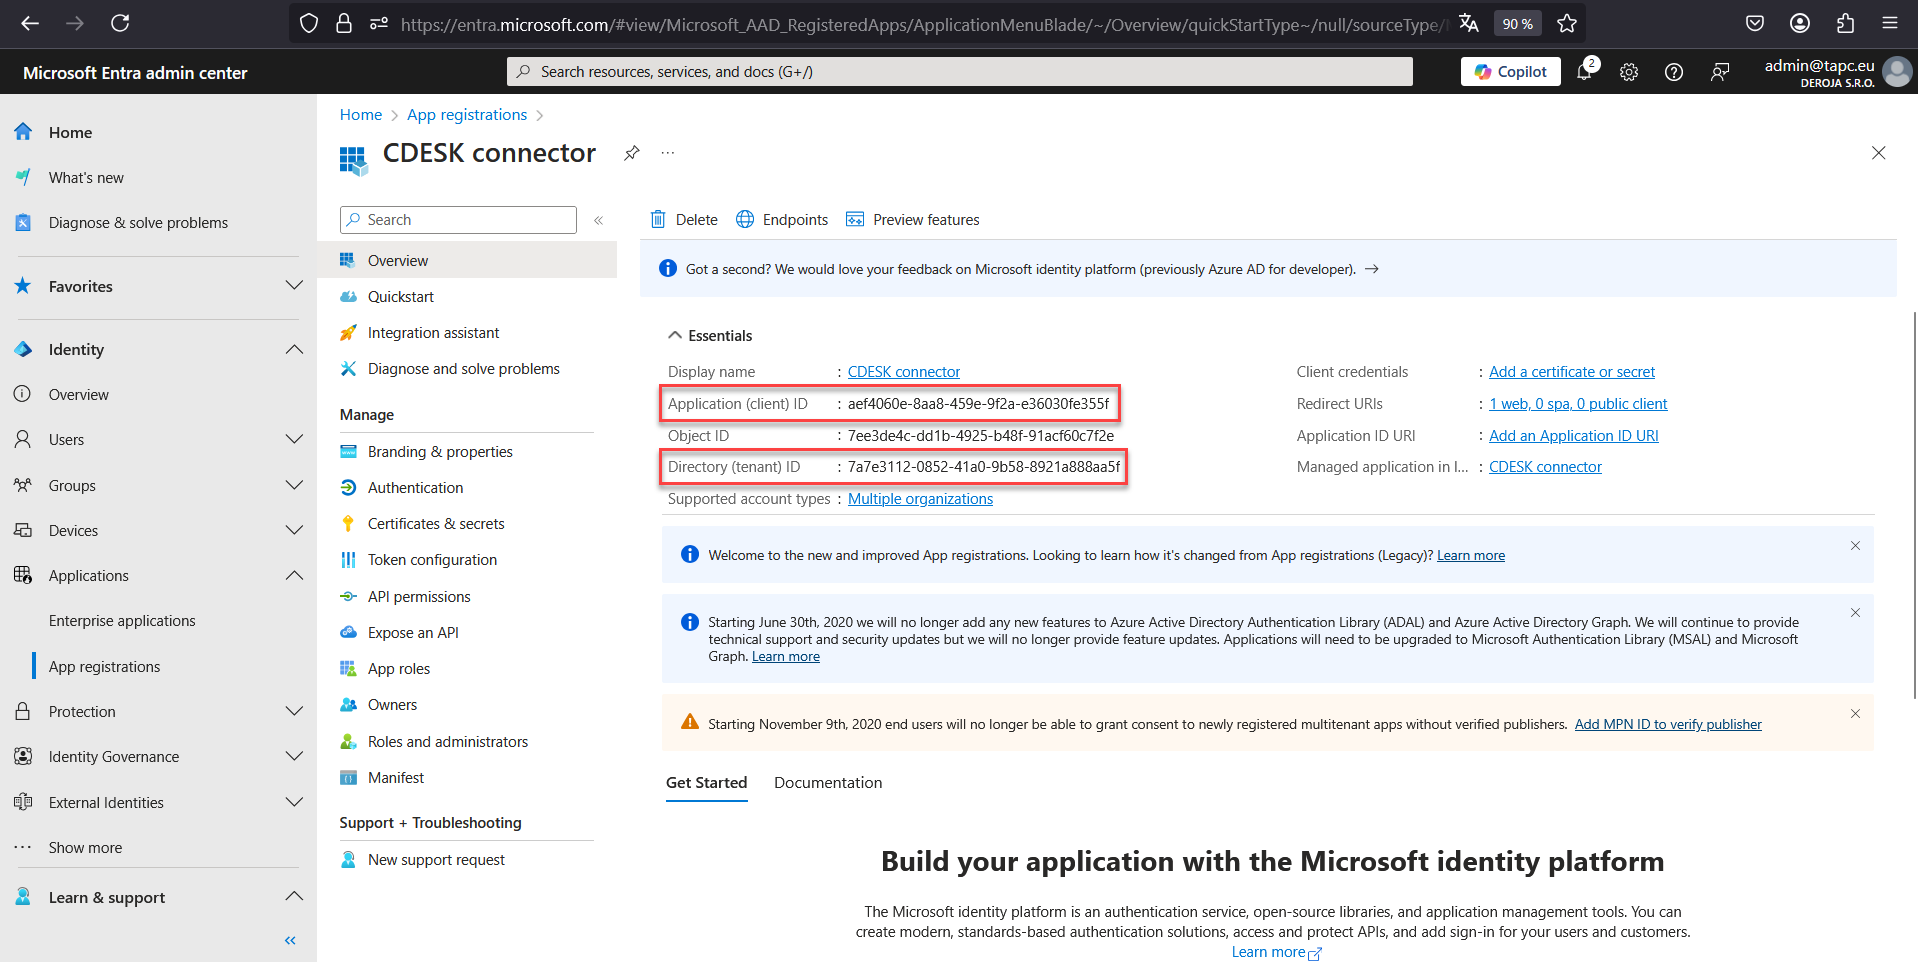Reload the page with the refresh icon
The image size is (1918, 962).
[120, 23]
